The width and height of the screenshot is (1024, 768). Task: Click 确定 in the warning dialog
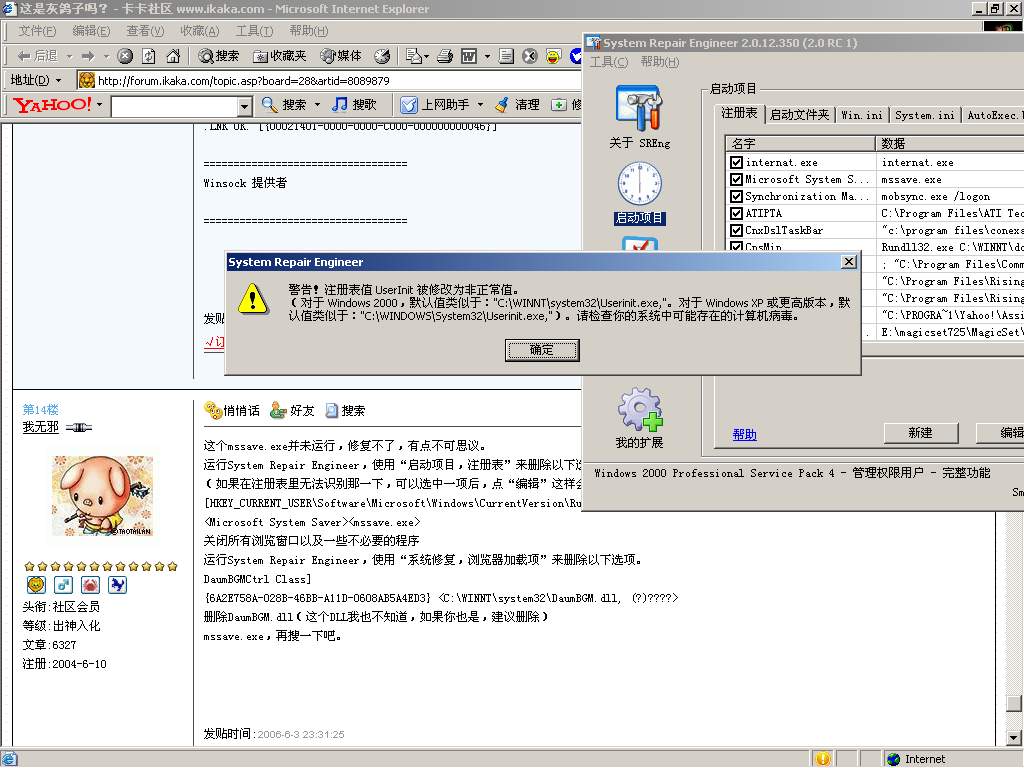point(541,350)
